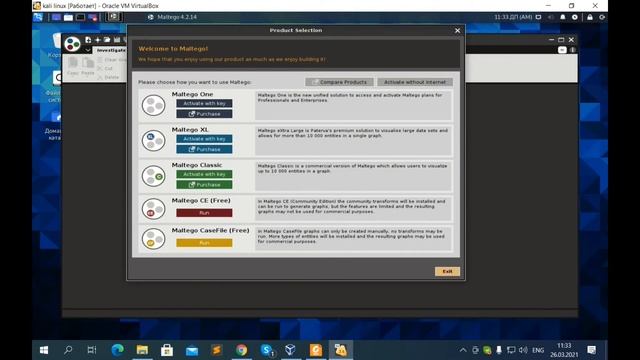The image size is (640, 360).
Task: Open Skype from the taskbar
Action: click(x=267, y=350)
